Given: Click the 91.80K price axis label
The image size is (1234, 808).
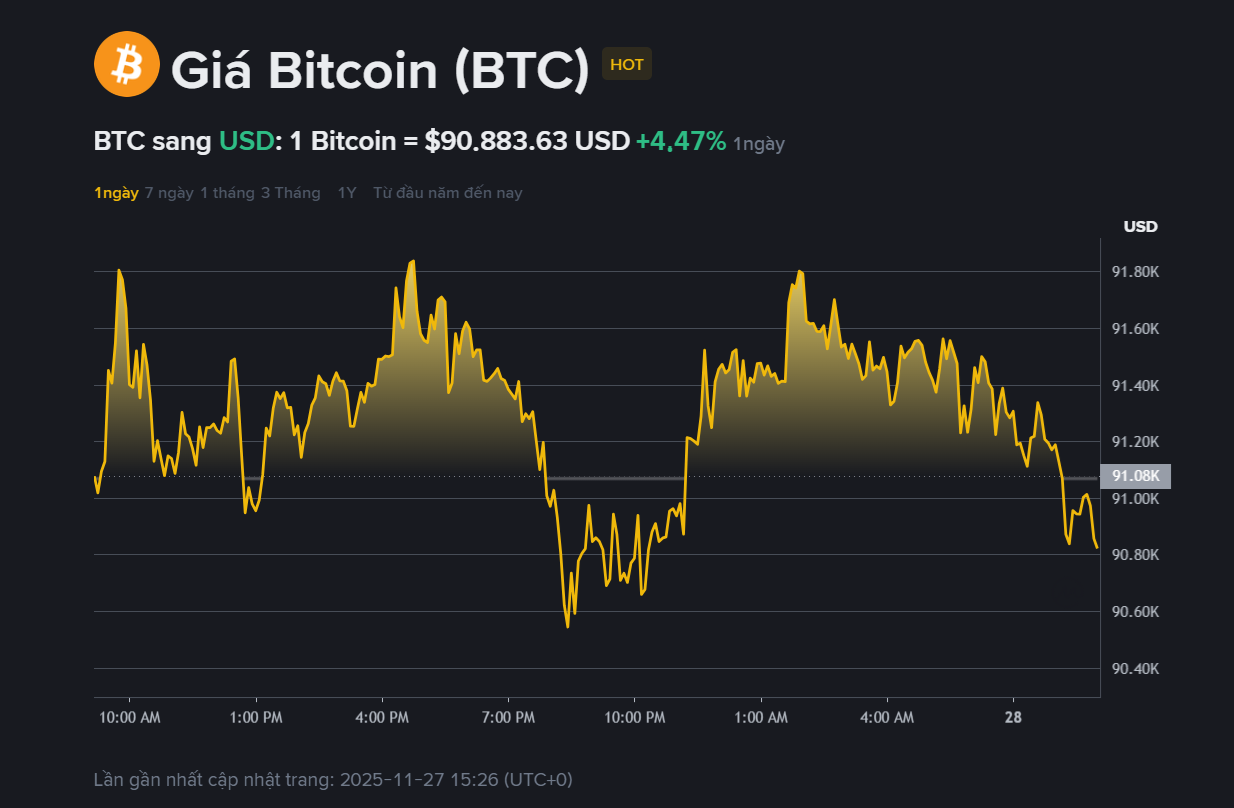Looking at the screenshot, I should coord(1135,272).
